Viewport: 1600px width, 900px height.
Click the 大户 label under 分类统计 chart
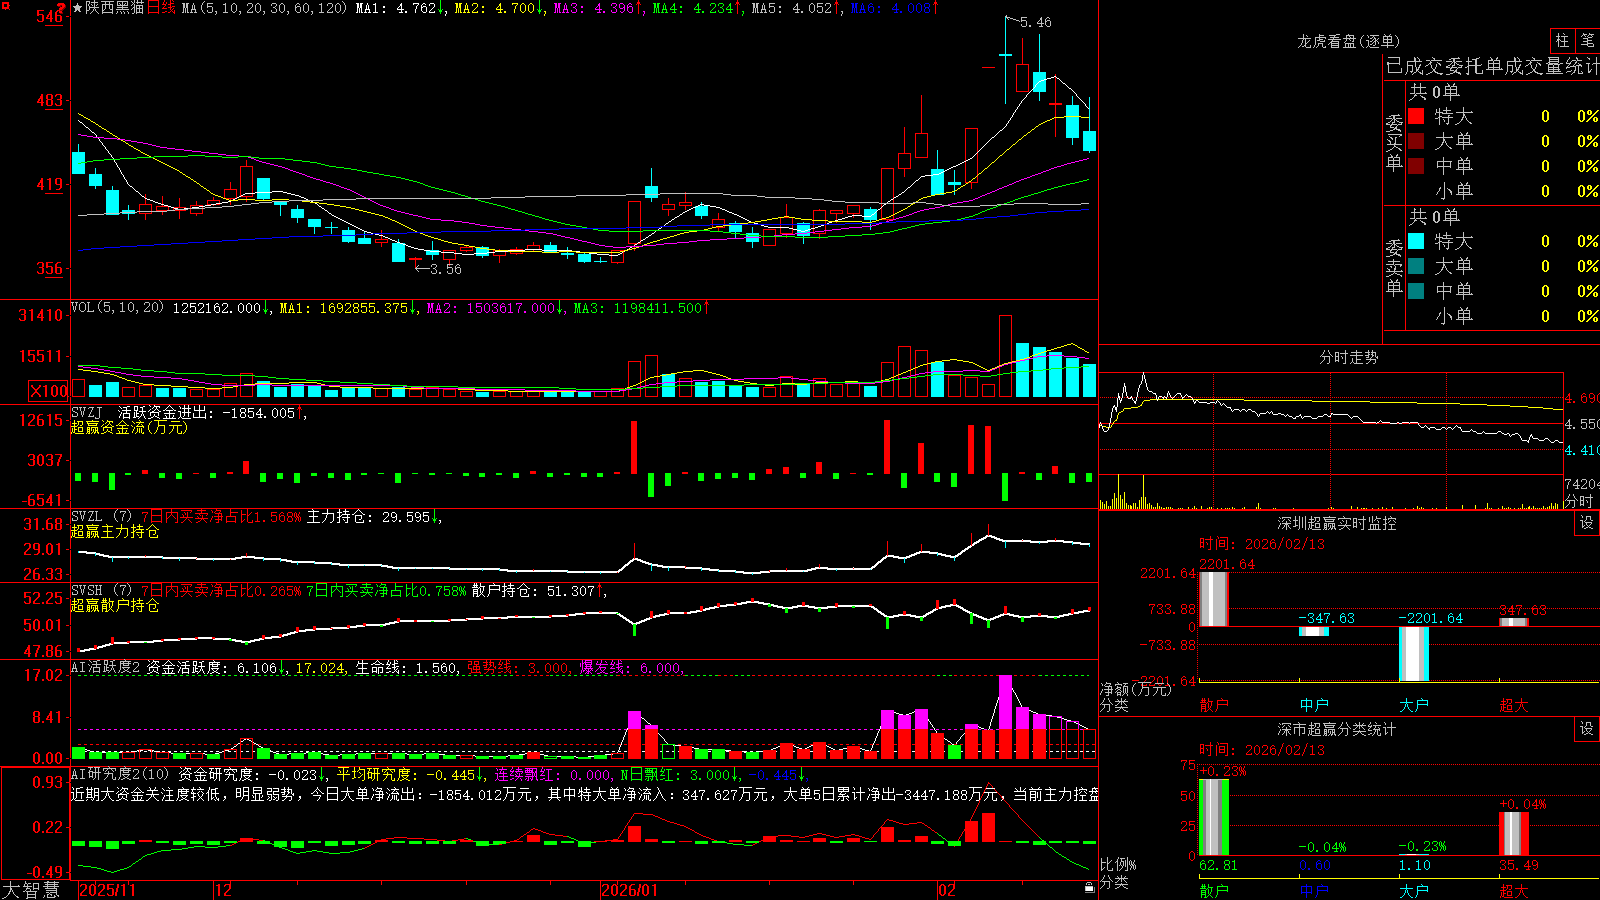tap(1414, 890)
